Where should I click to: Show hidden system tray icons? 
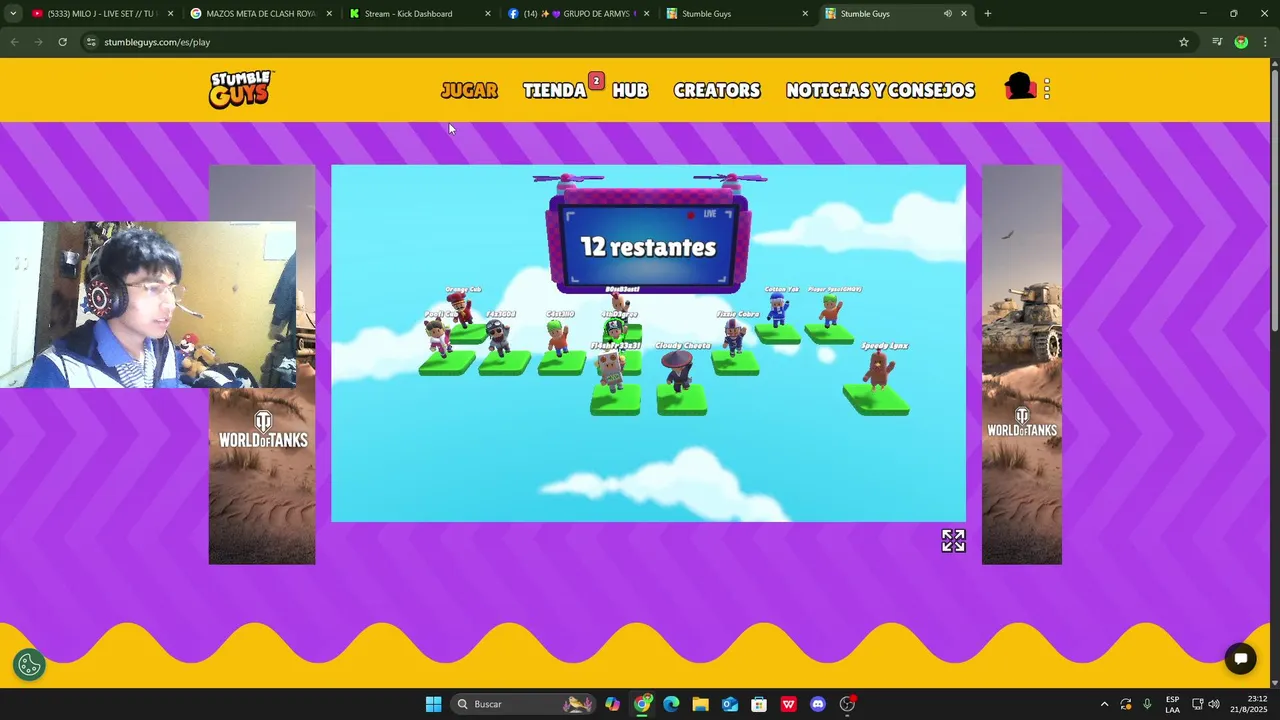1104,704
